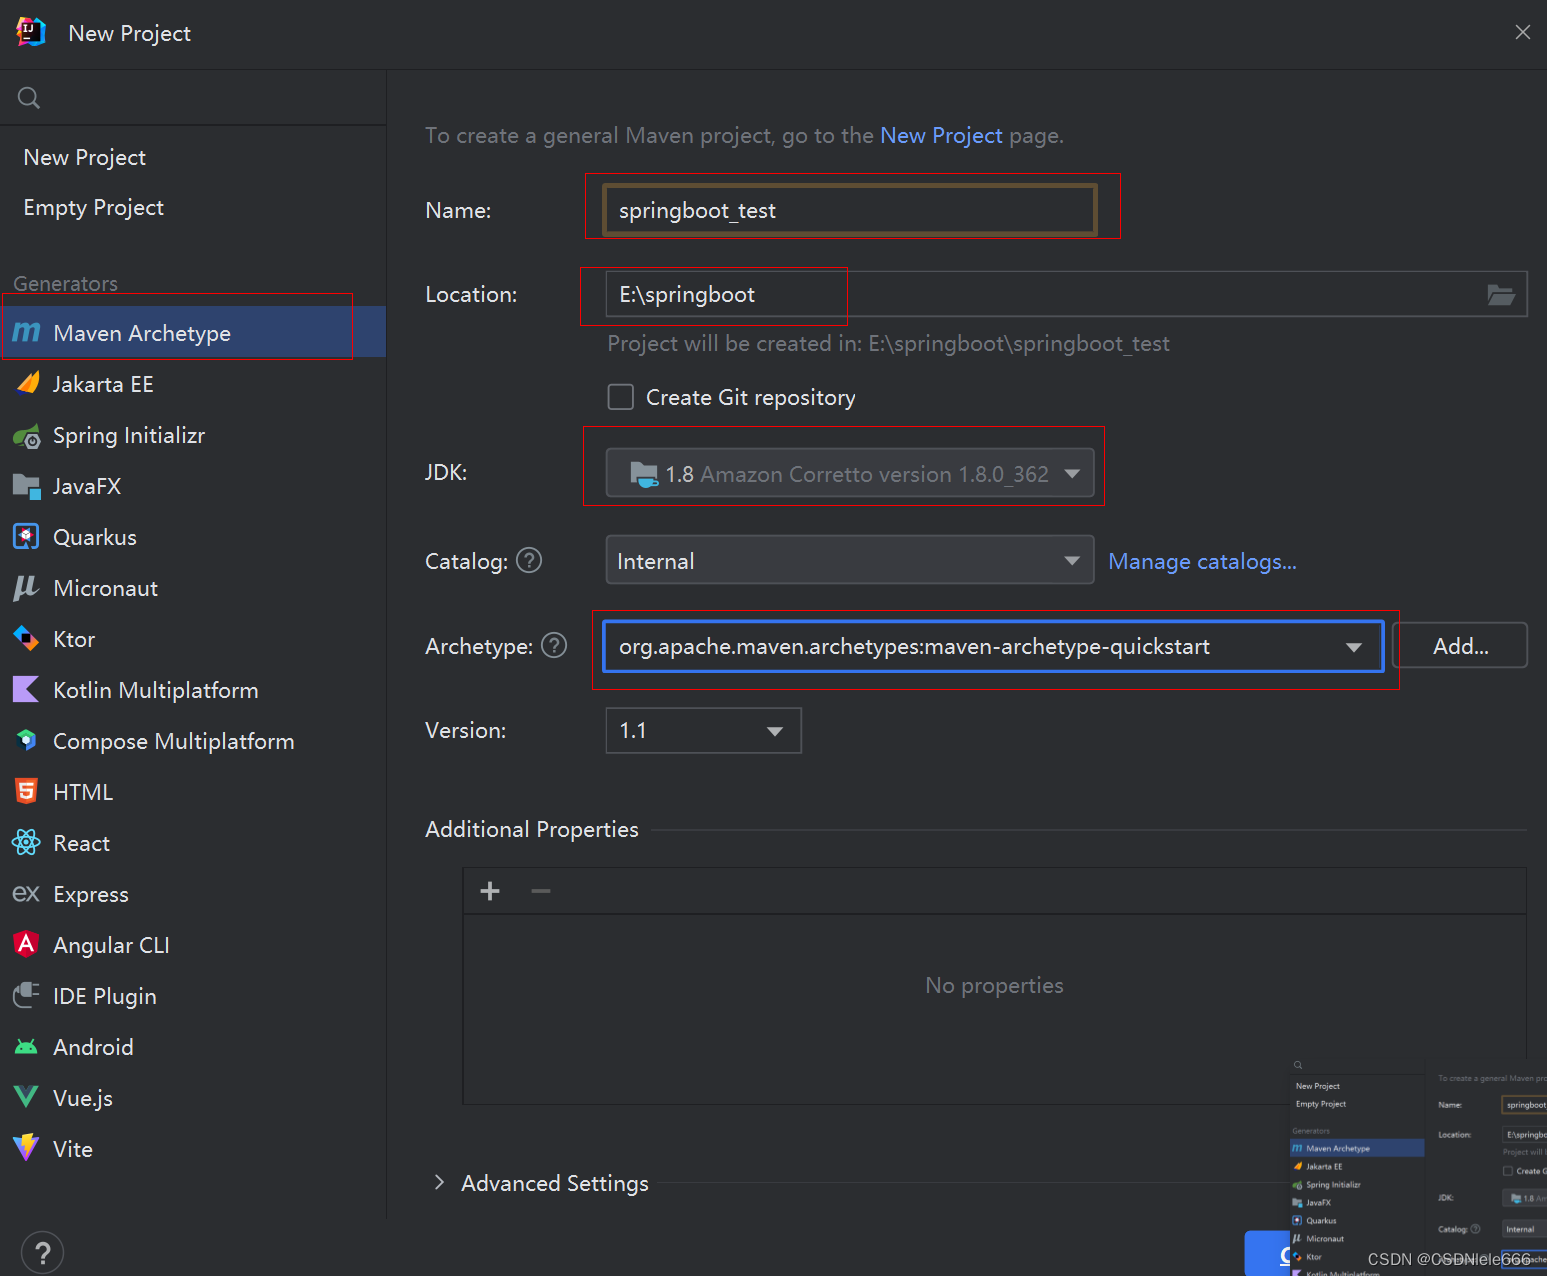1547x1276 pixels.
Task: Click the Add button next to Archetype
Action: [x=1459, y=645]
